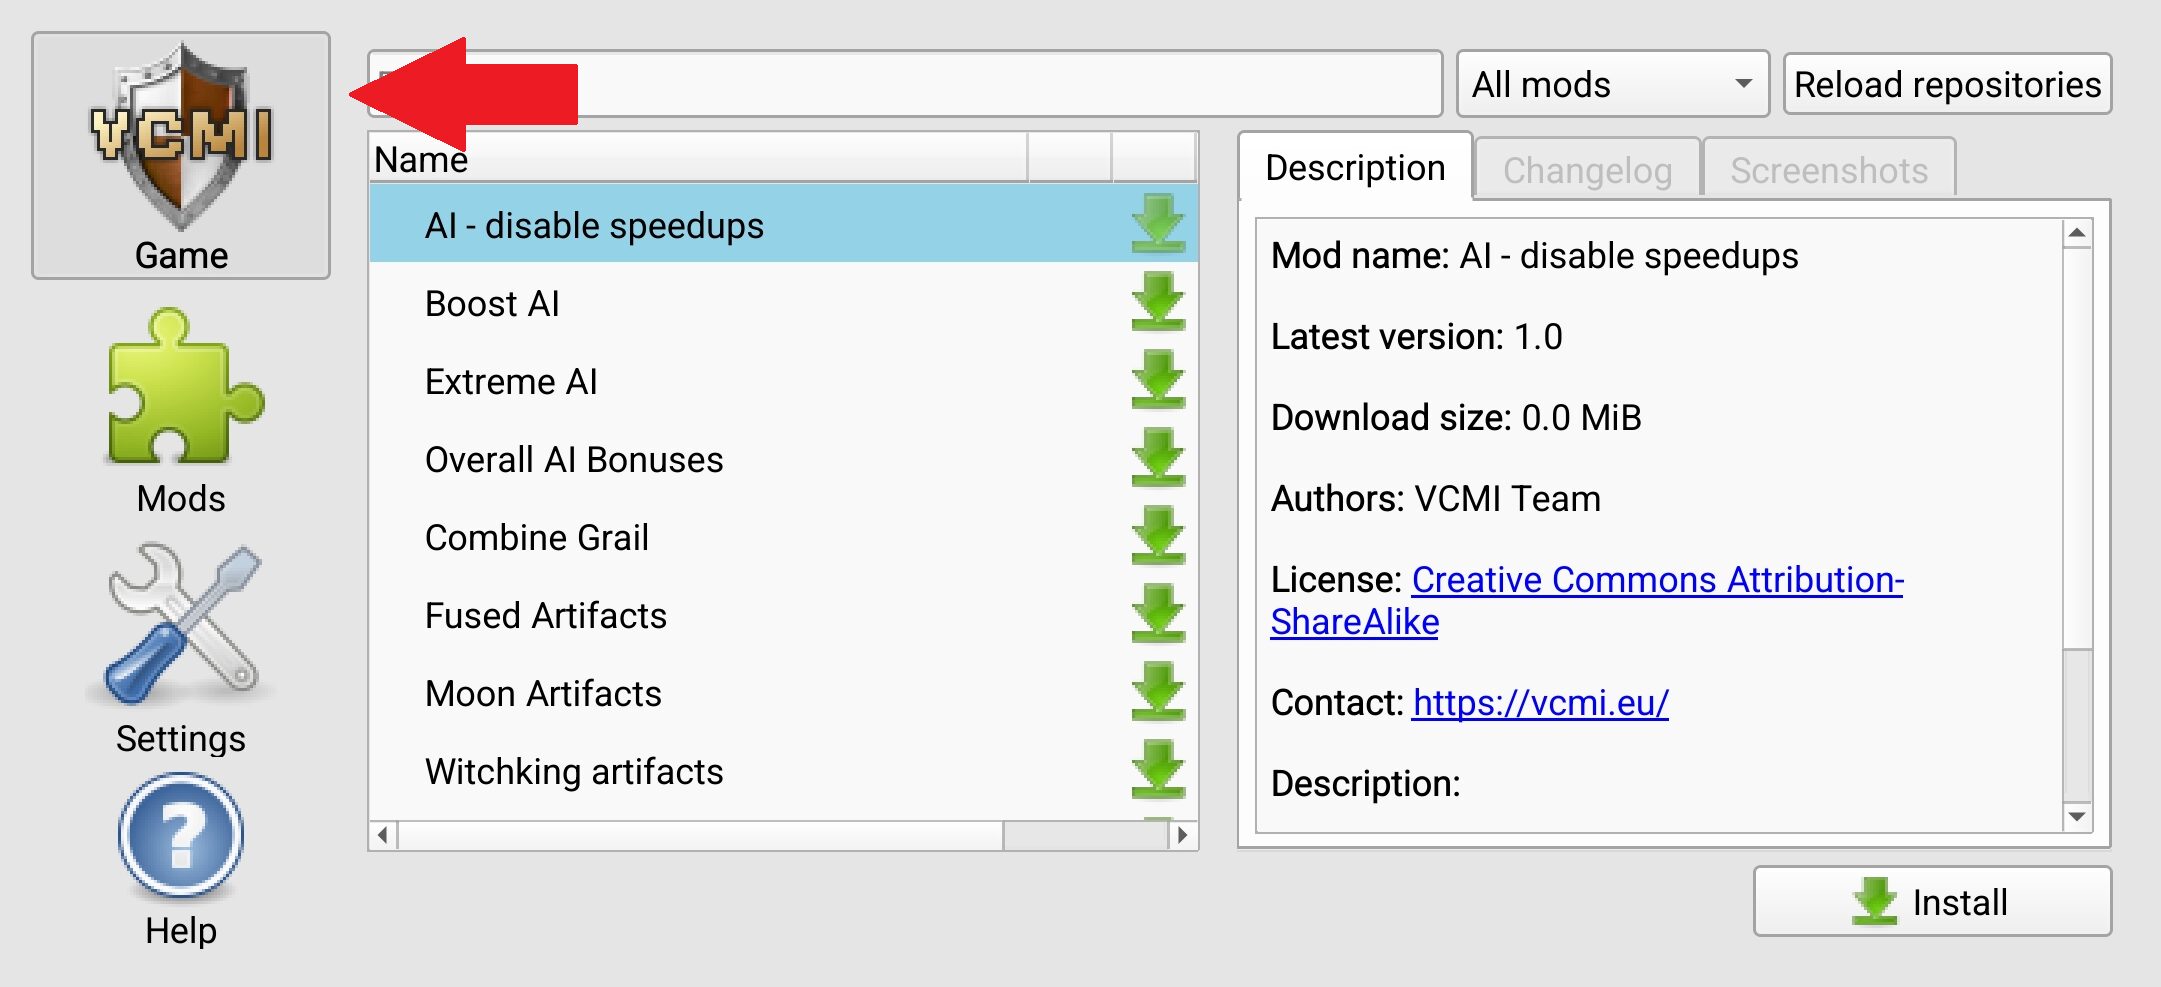Open the VCMI Game launcher section
Screen dimensions: 2161x987
pos(181,156)
